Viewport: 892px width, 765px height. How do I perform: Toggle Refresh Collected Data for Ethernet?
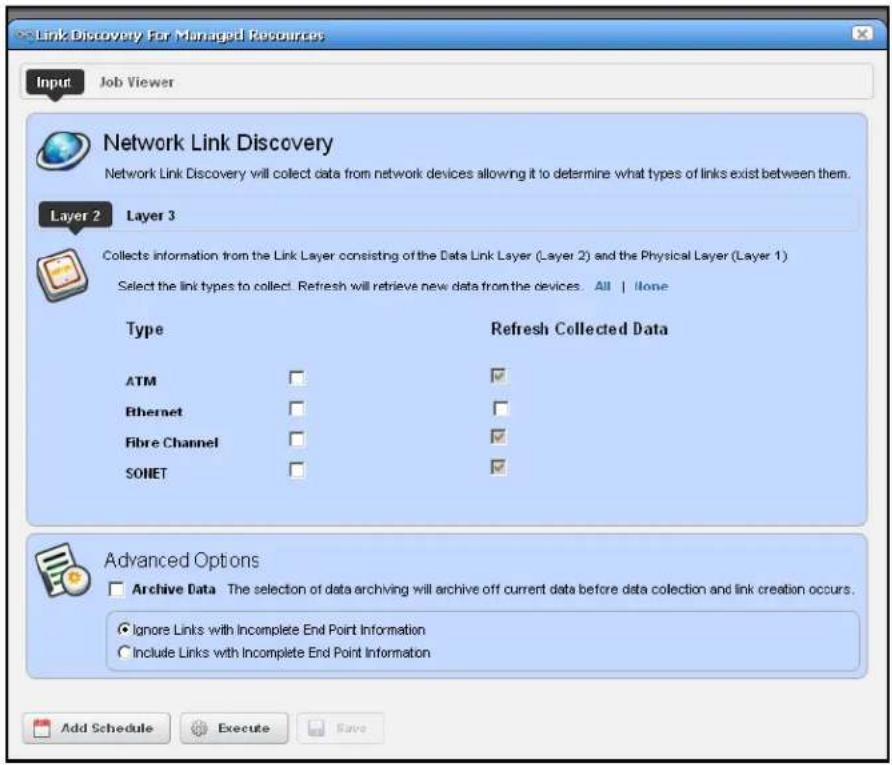tap(501, 408)
